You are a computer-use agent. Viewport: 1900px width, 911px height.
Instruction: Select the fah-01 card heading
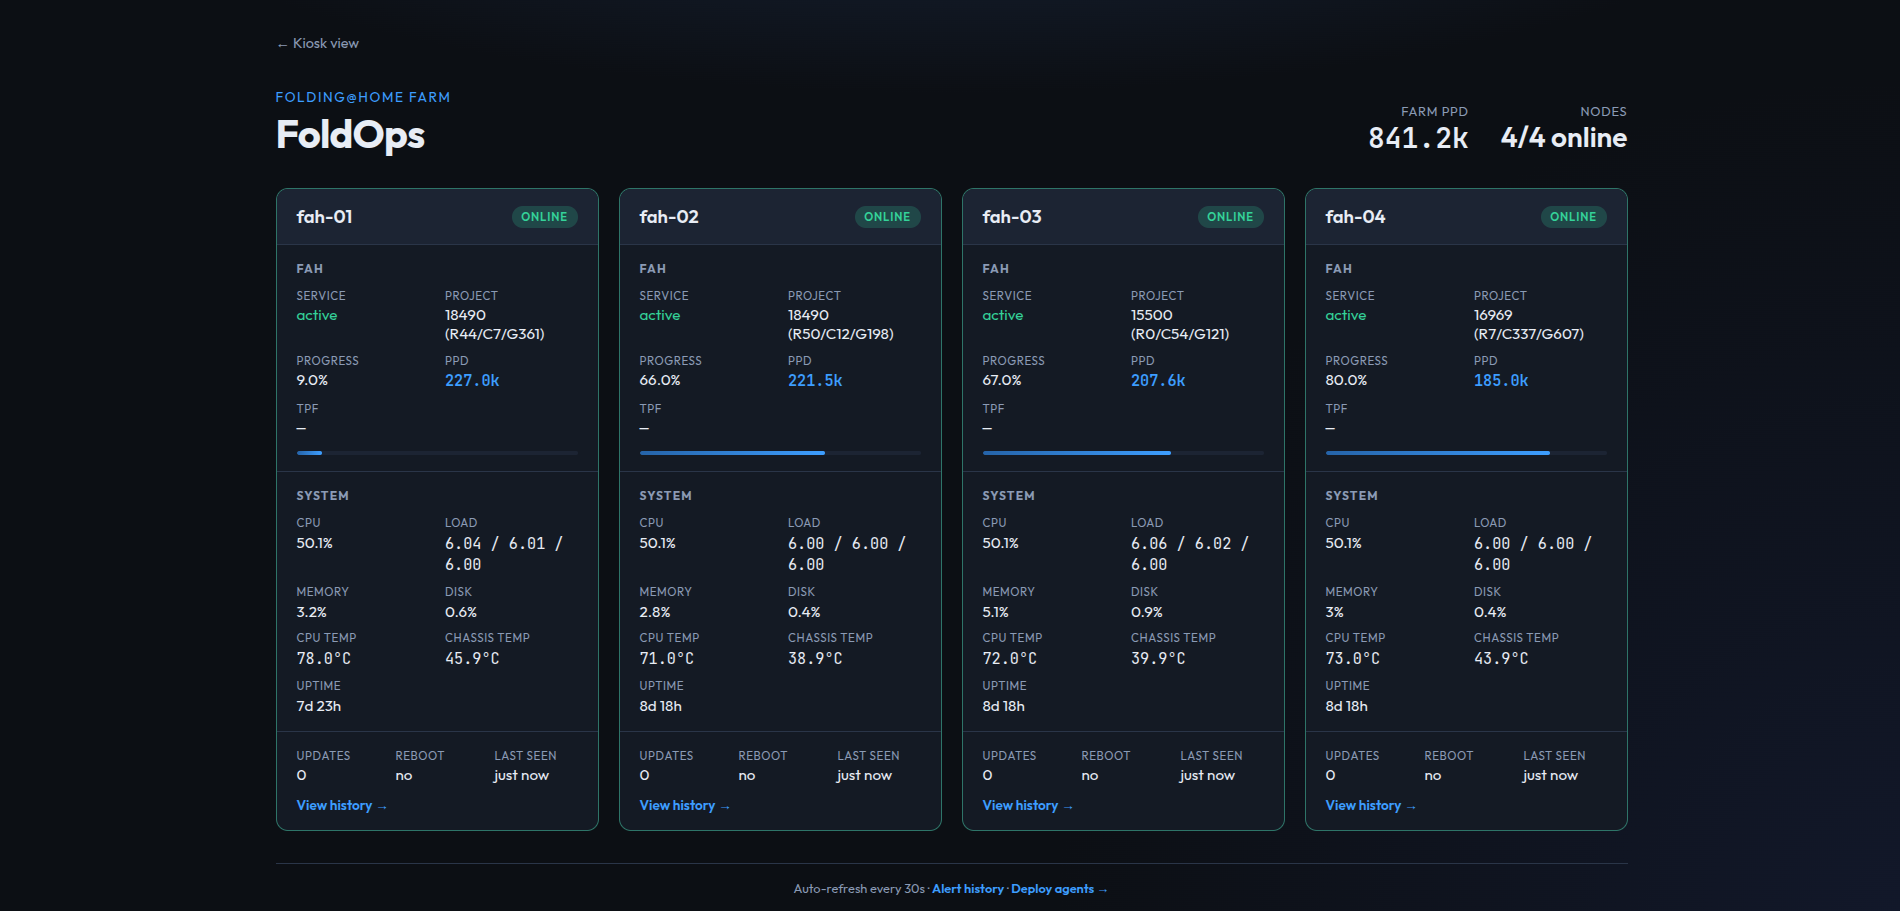pyautogui.click(x=324, y=217)
